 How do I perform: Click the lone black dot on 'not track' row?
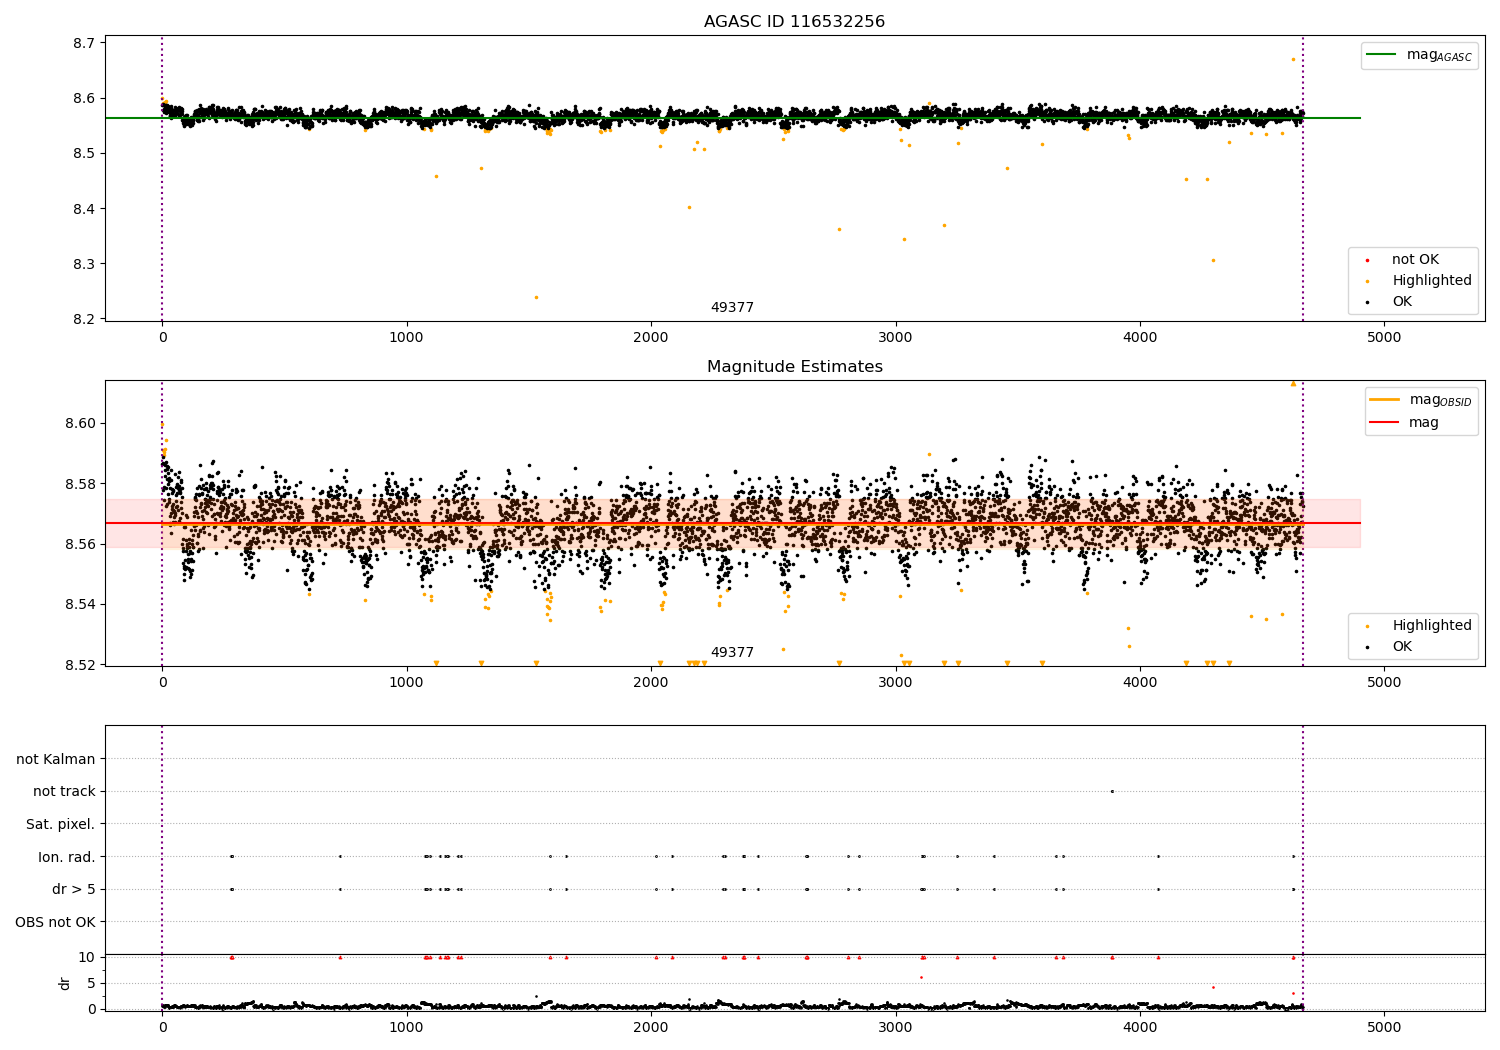pyautogui.click(x=1112, y=791)
